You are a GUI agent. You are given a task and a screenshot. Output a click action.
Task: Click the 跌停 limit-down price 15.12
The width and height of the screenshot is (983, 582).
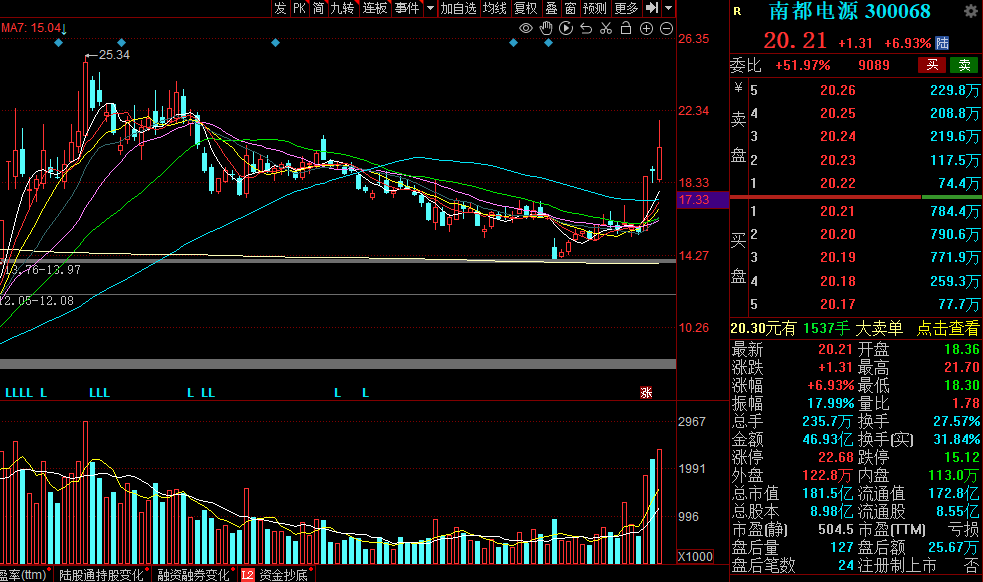962,457
